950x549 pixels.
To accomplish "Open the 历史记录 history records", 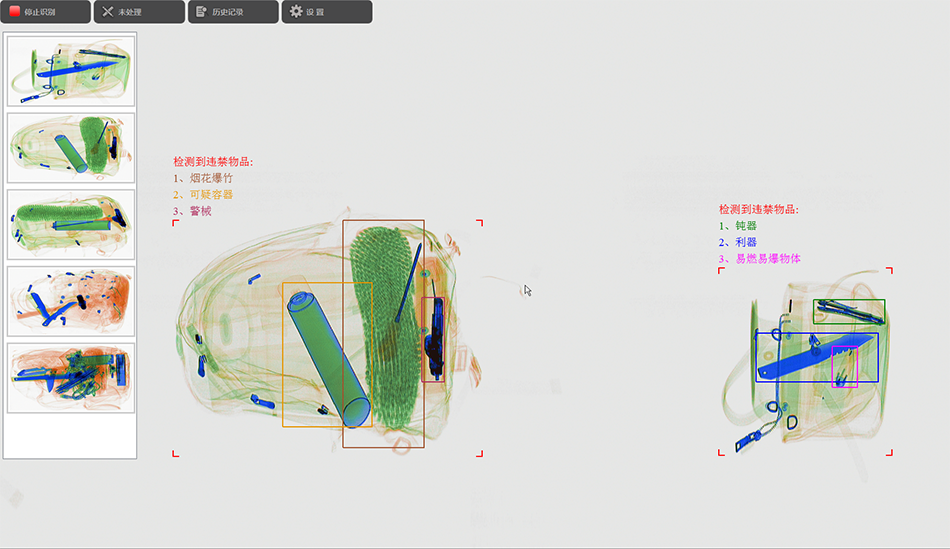I will (x=232, y=12).
